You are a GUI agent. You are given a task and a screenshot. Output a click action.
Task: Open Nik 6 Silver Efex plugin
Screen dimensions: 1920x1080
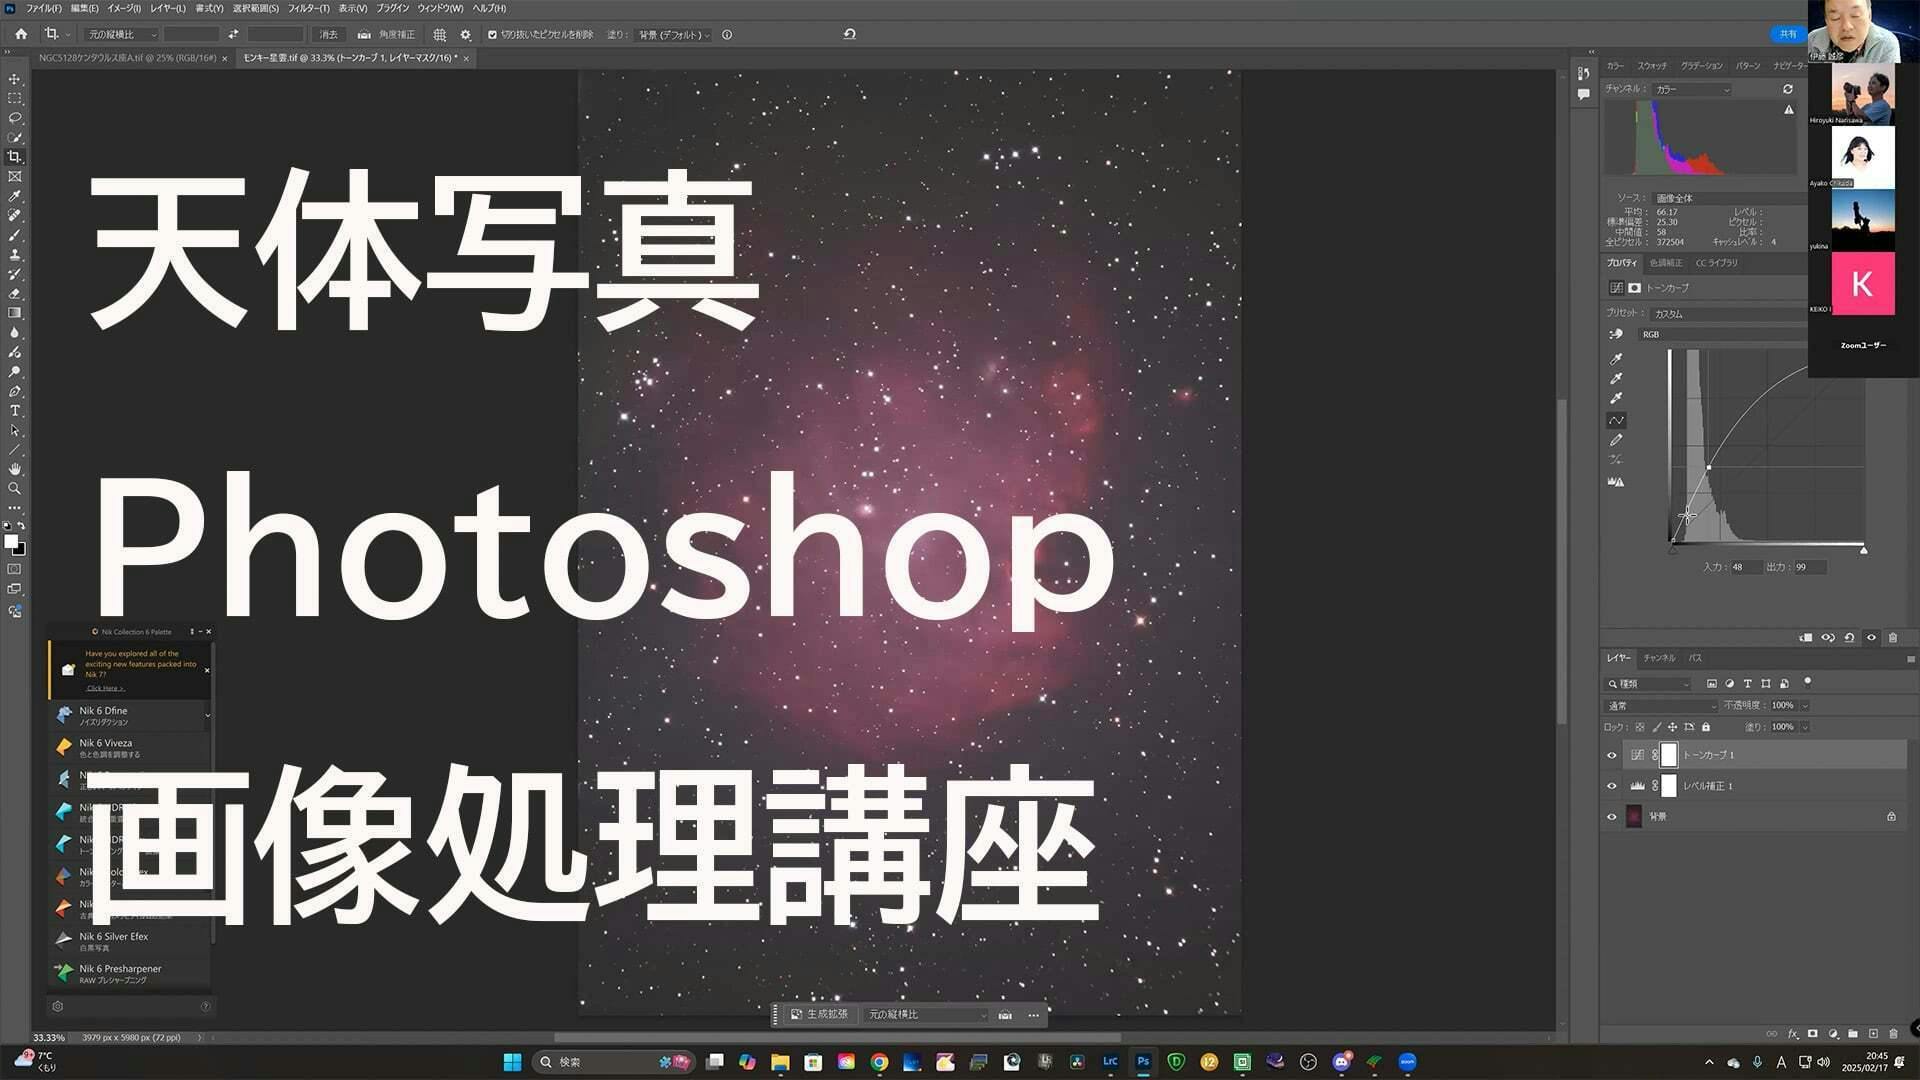pos(130,941)
